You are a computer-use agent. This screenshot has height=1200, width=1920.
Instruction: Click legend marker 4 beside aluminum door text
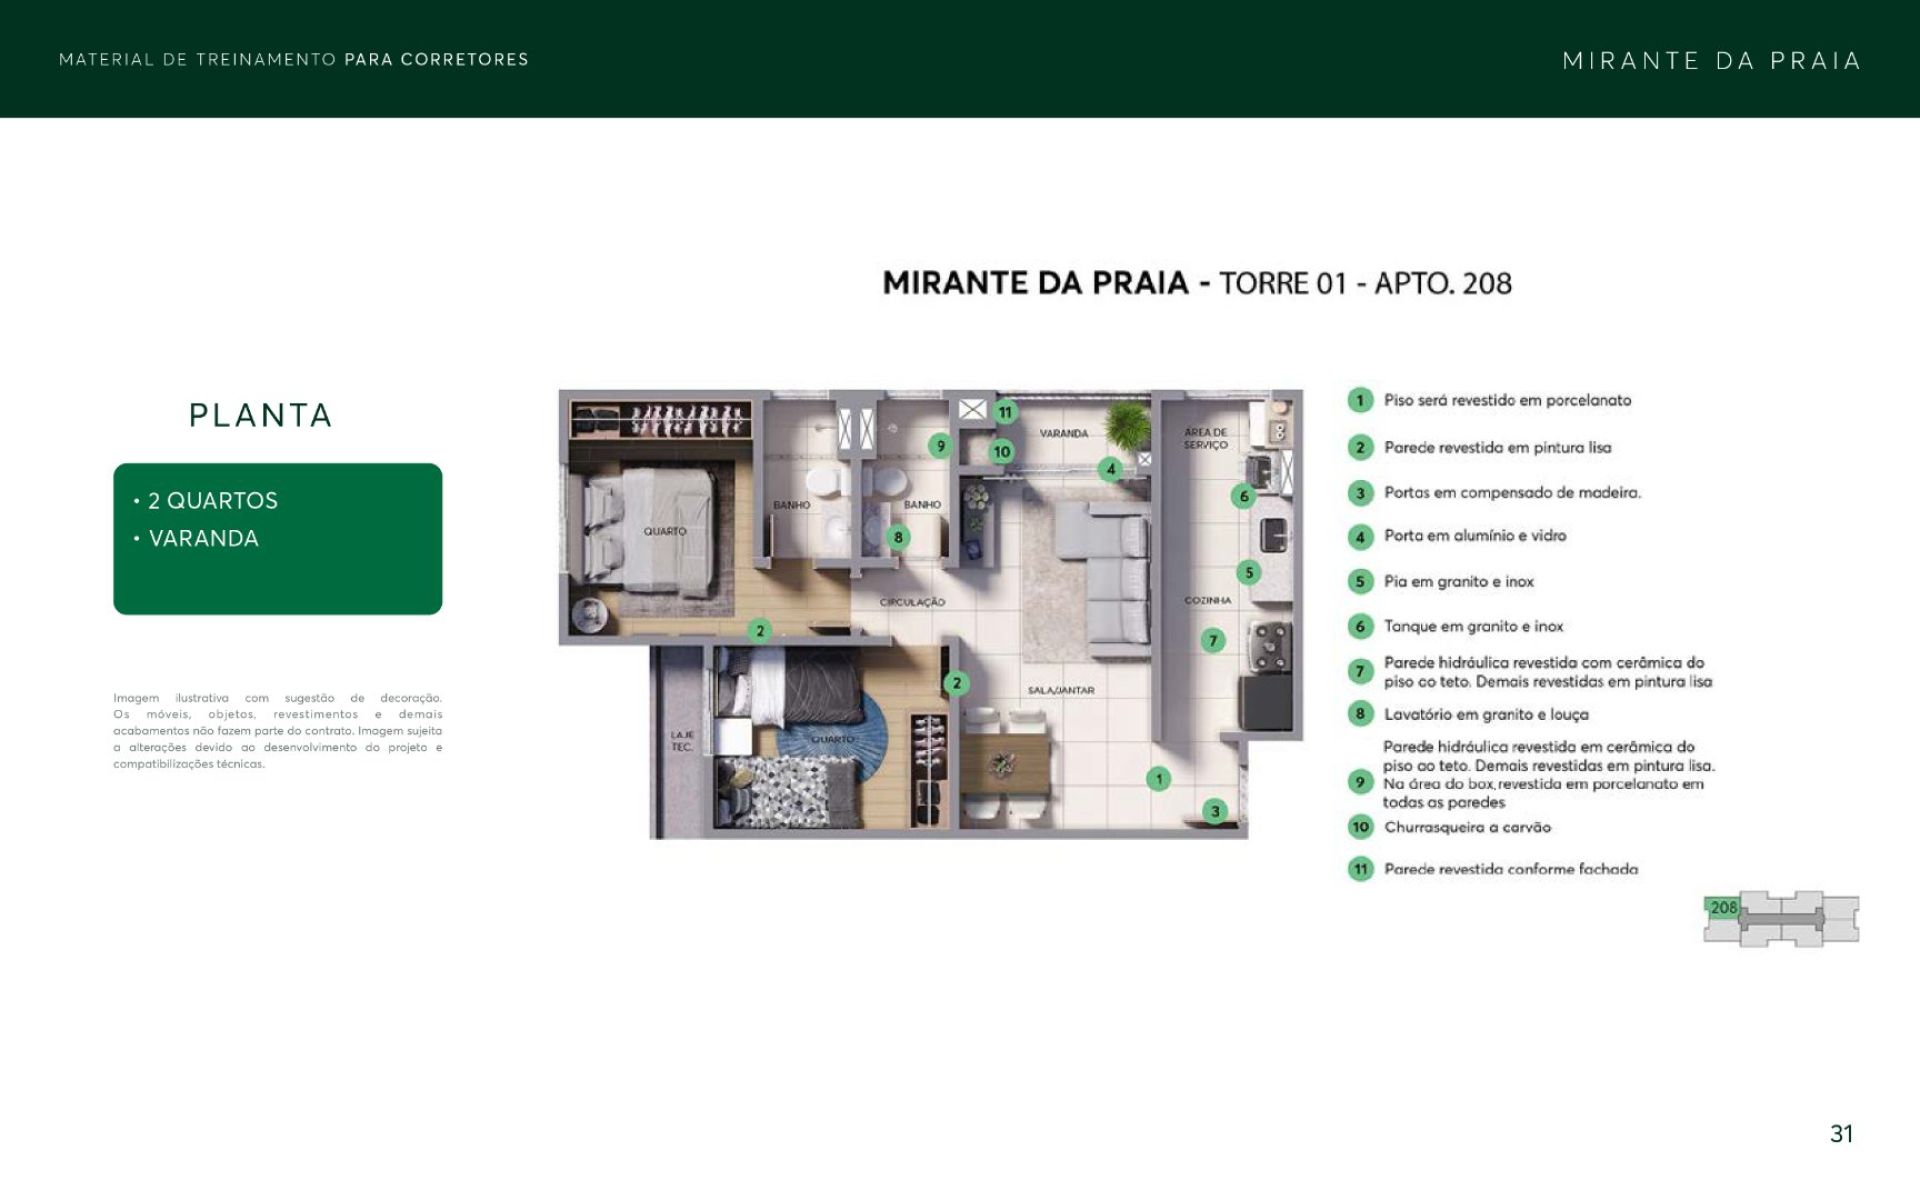(x=1359, y=537)
